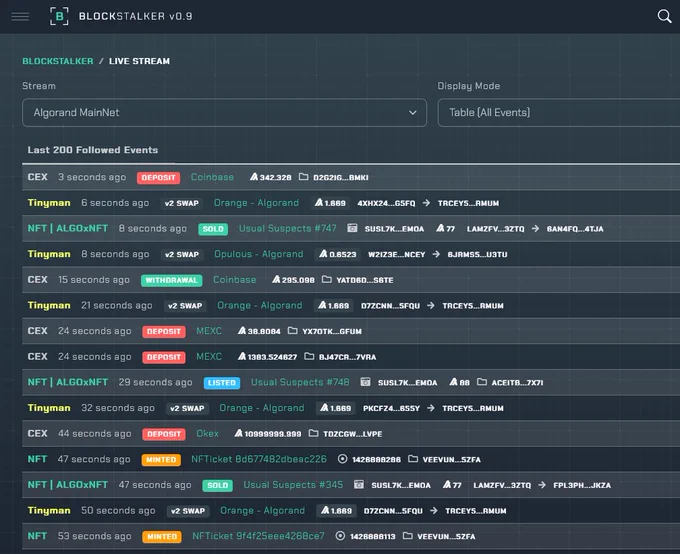The height and width of the screenshot is (554, 680).
Task: Click the BlockStalker bracket logo
Action: tap(59, 16)
